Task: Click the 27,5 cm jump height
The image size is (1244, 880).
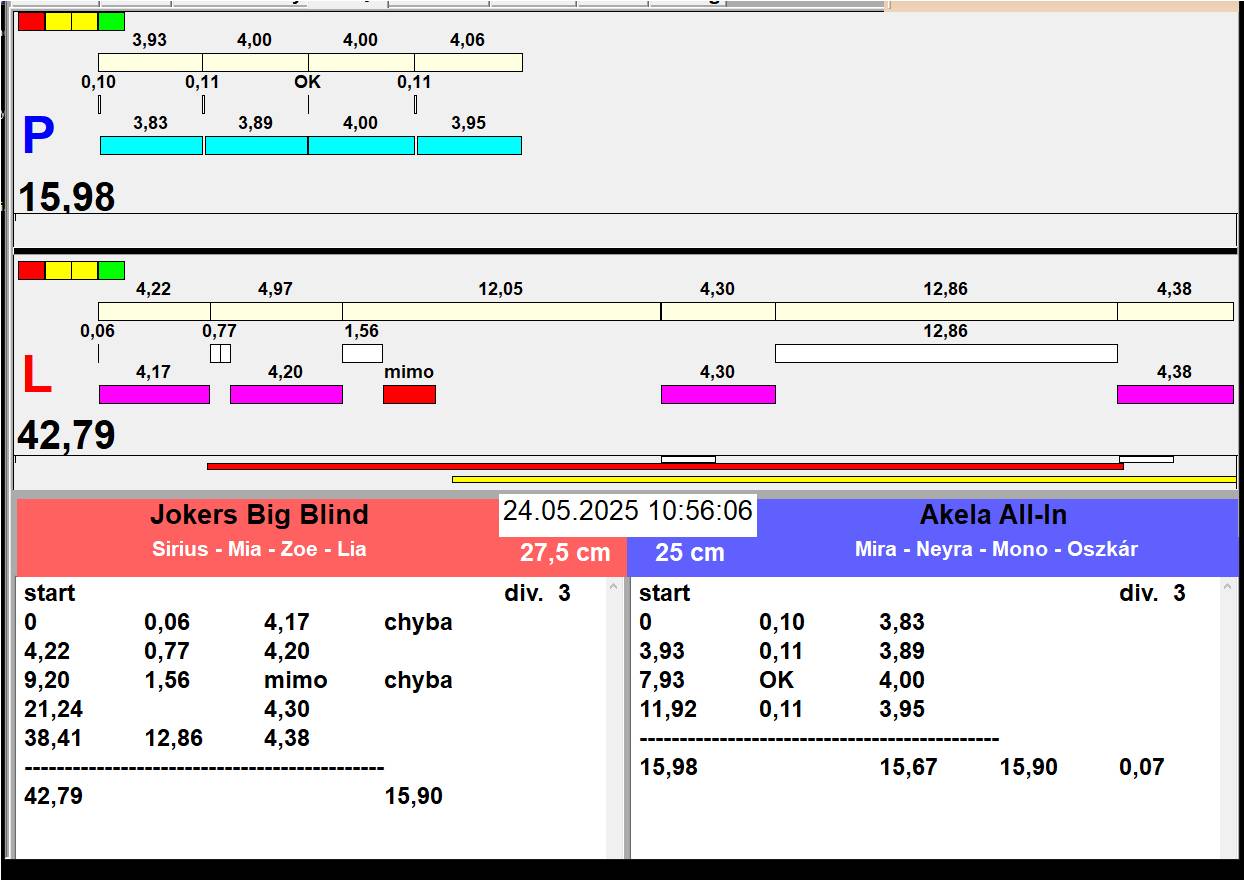Action: 565,553
